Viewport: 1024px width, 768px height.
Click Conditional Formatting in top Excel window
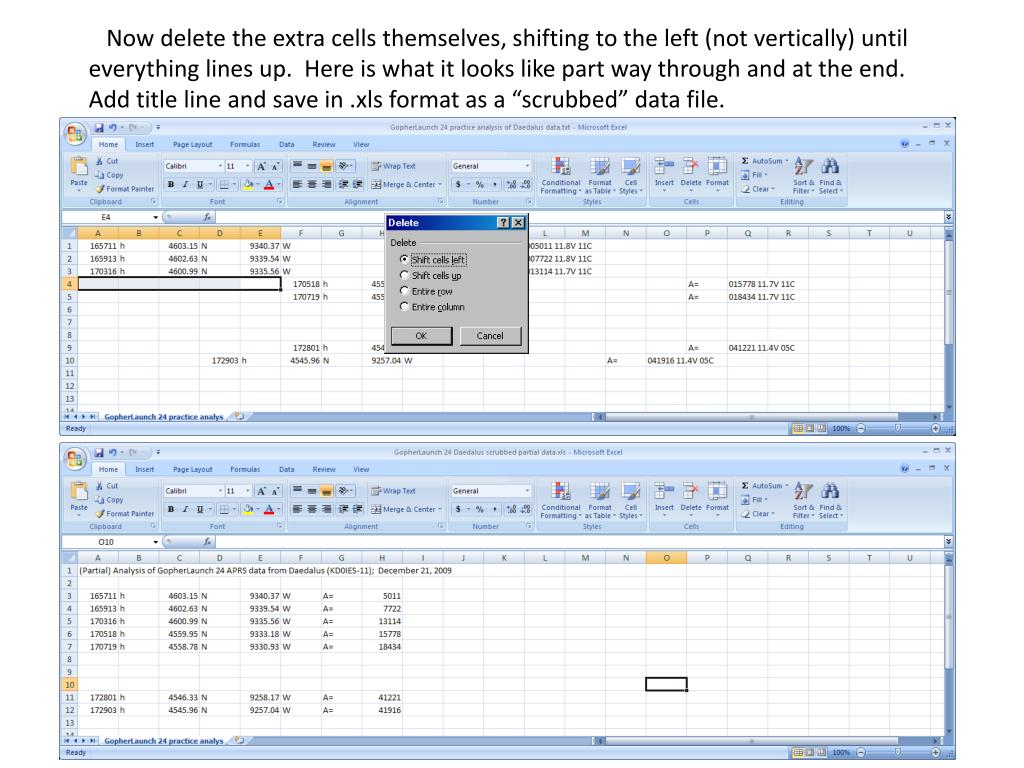(x=560, y=175)
